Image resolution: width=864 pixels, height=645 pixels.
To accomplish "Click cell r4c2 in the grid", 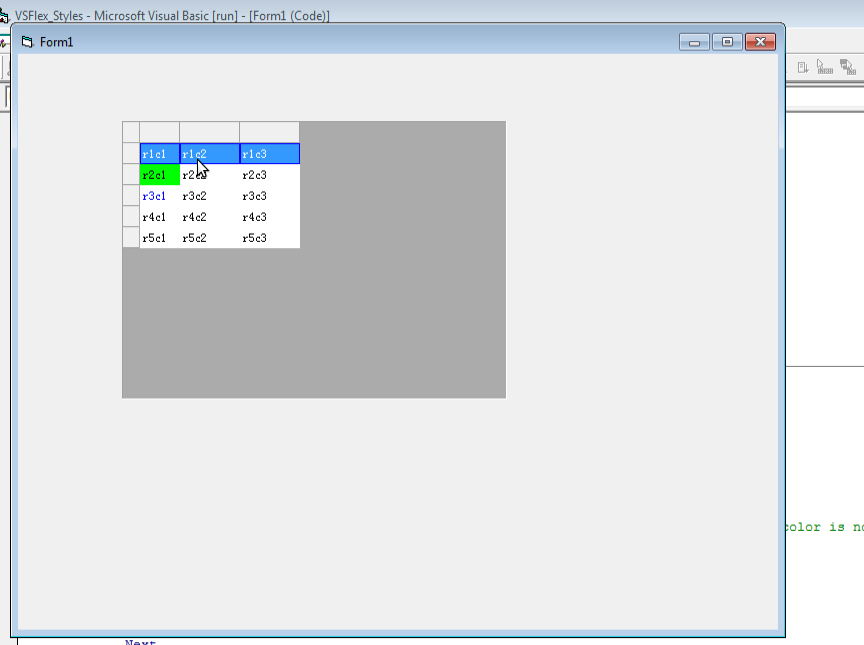I will coord(209,217).
